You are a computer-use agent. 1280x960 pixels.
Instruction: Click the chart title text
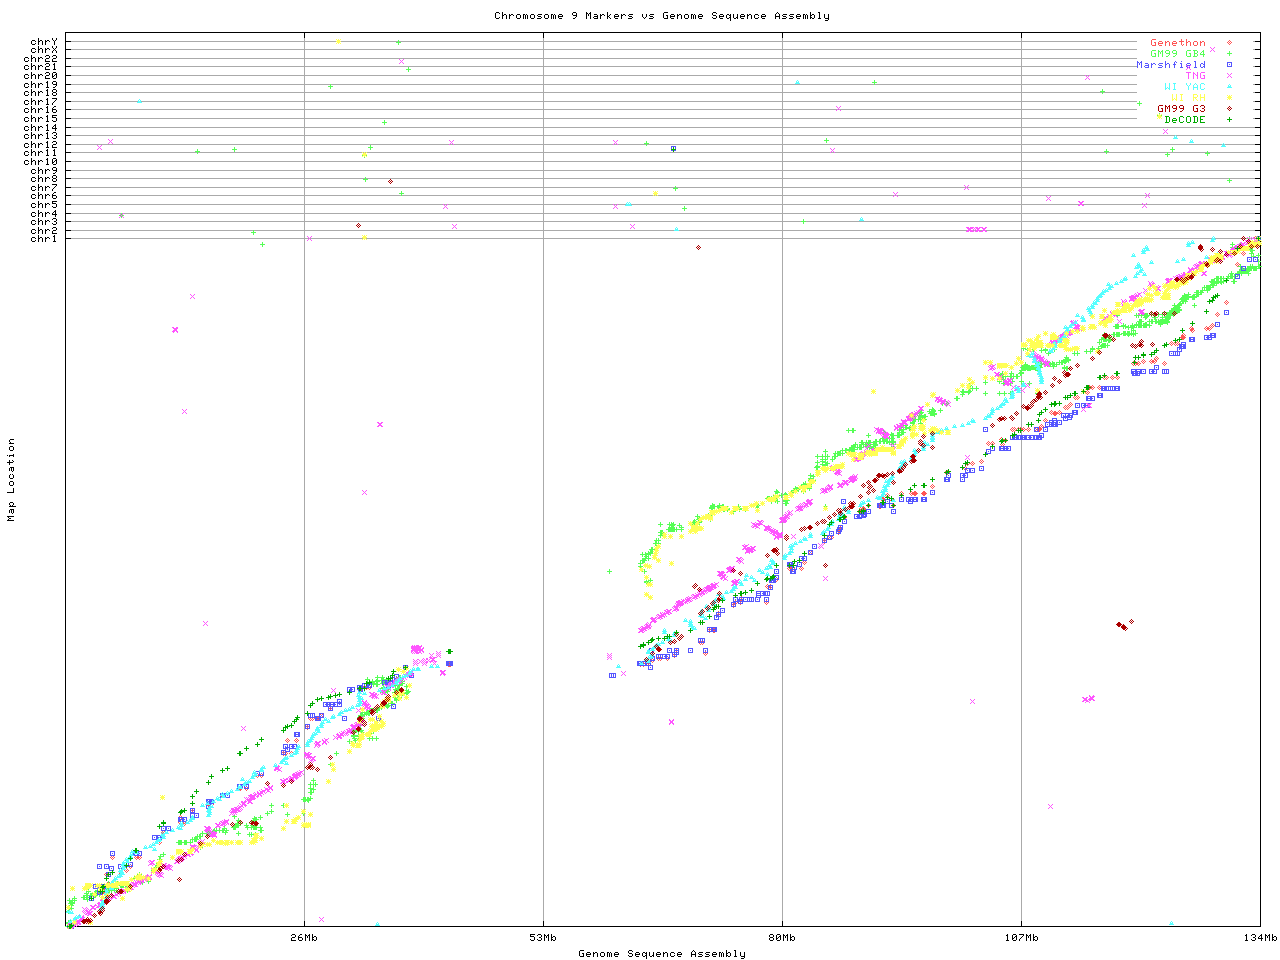pos(661,16)
